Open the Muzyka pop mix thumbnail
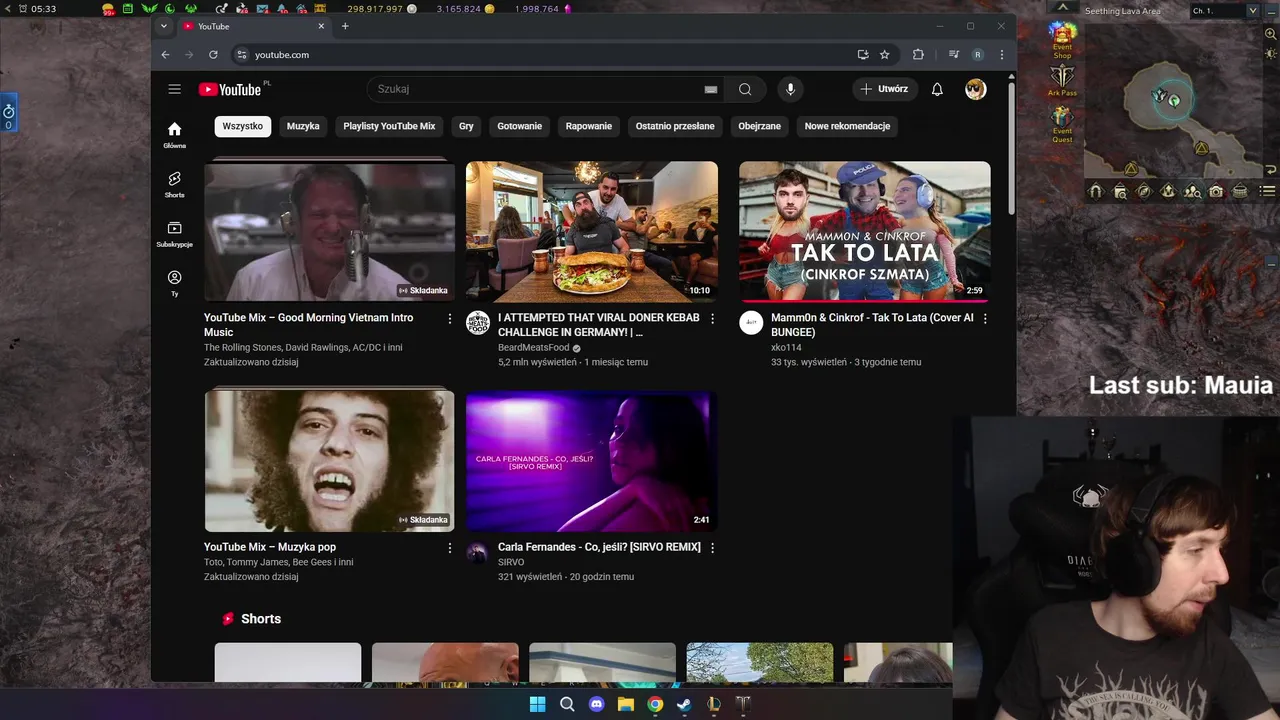Screen dimensions: 1280x720 click(x=329, y=461)
